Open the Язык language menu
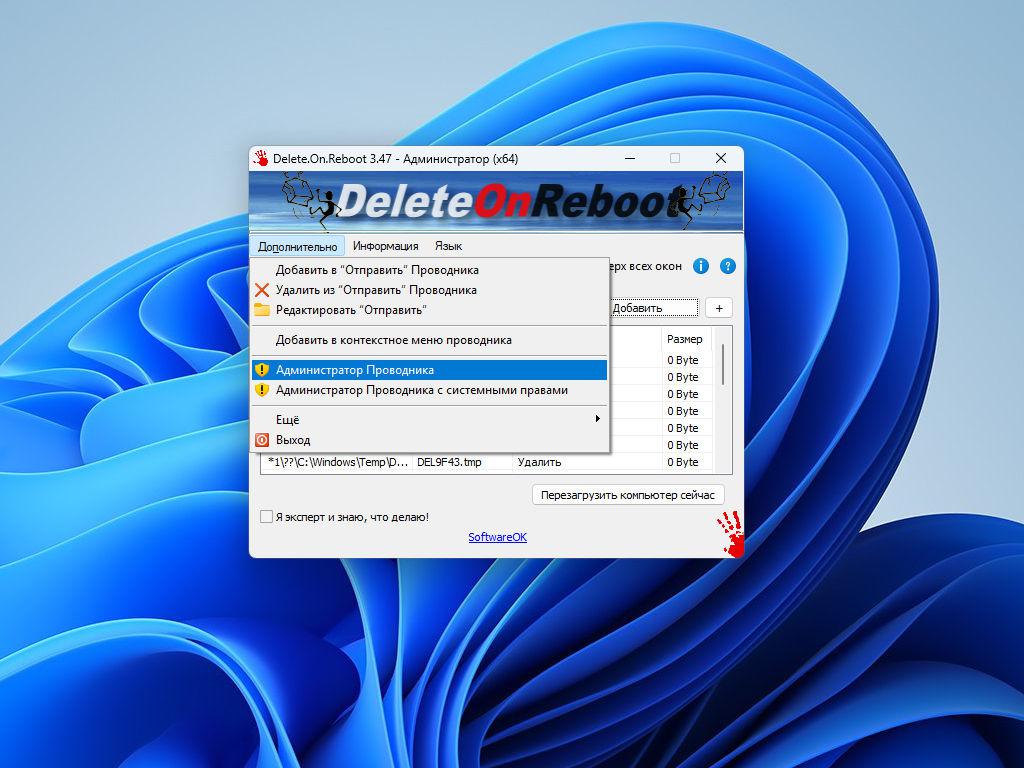The width and height of the screenshot is (1024, 768). tap(448, 246)
